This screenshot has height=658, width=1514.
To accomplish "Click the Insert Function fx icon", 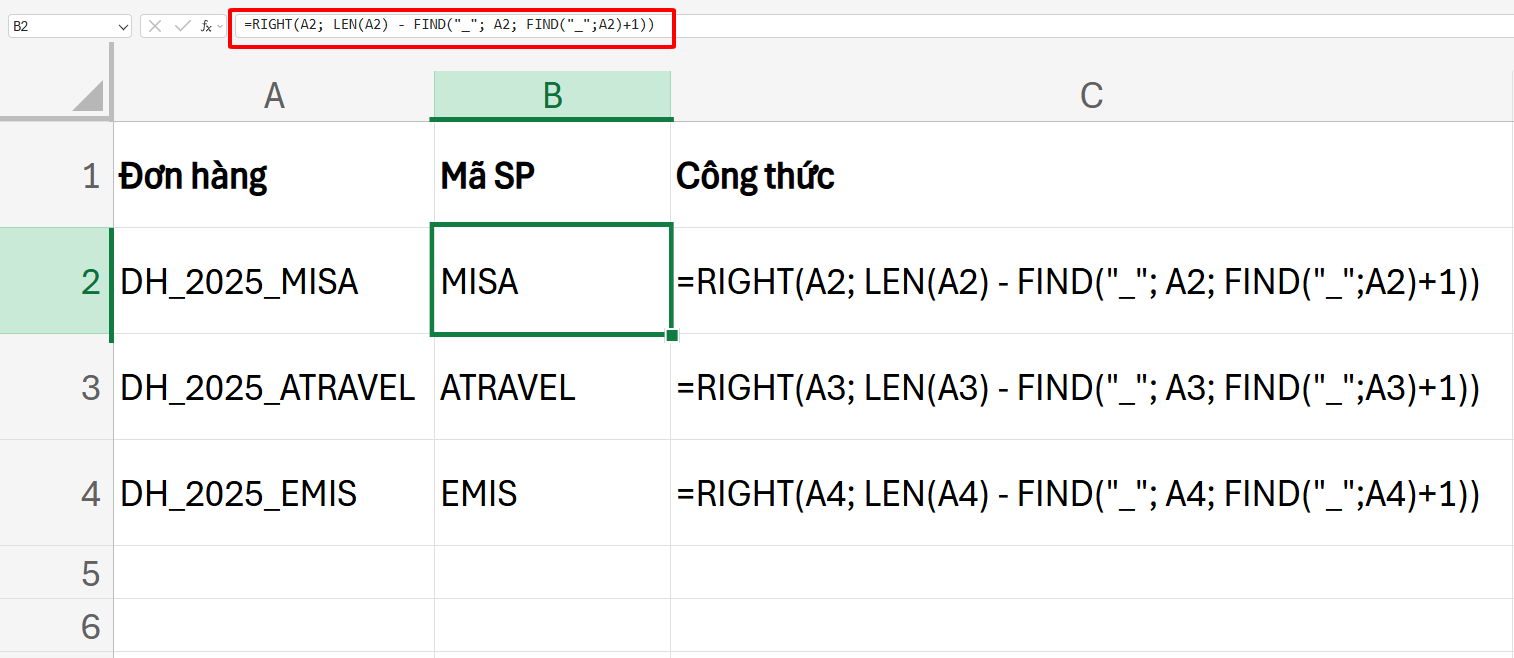I will pyautogui.click(x=206, y=26).
